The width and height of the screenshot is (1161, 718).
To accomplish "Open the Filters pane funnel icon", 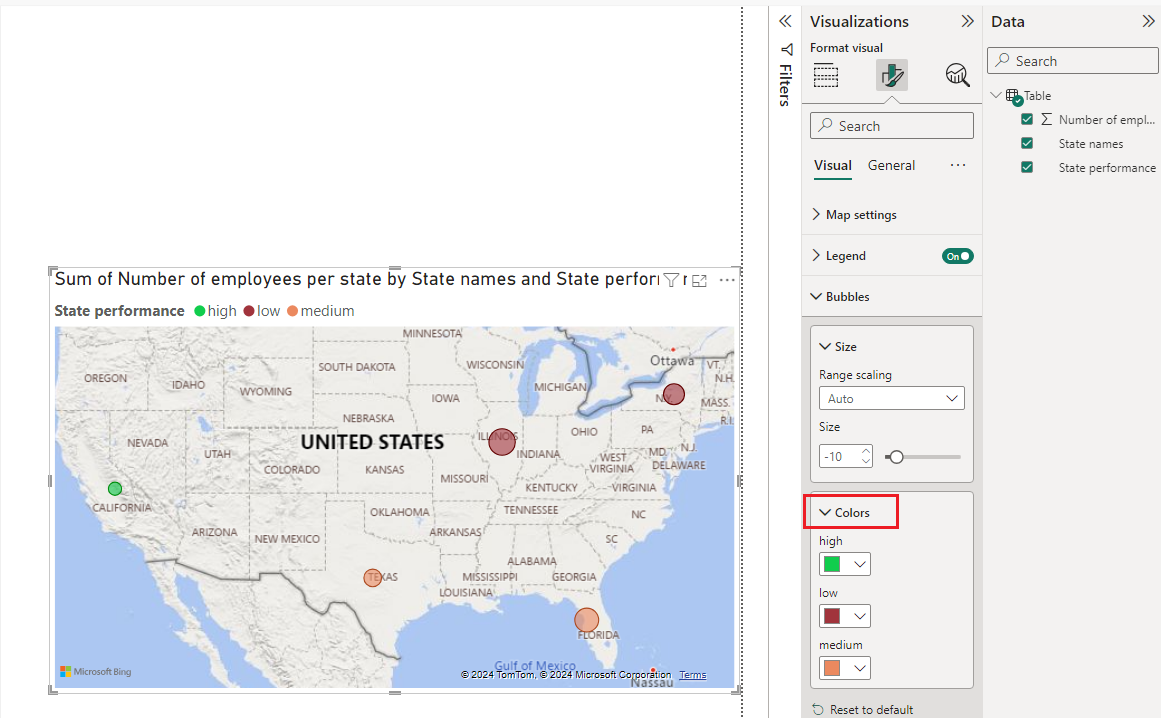I will 786,50.
